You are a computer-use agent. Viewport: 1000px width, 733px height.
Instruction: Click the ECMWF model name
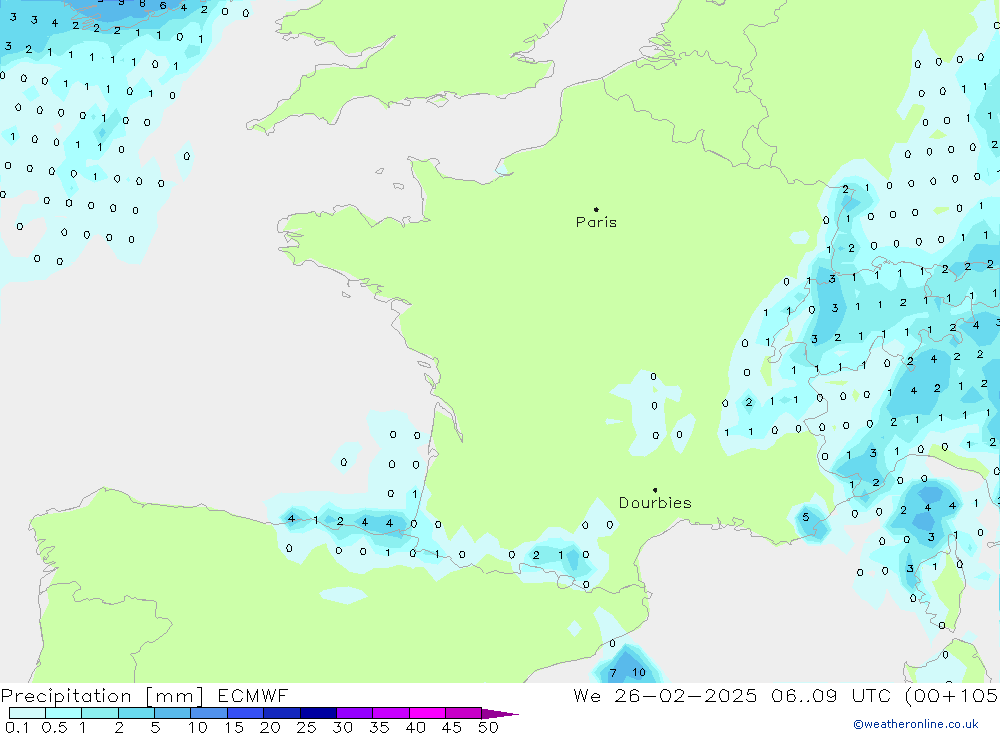[x=253, y=695]
